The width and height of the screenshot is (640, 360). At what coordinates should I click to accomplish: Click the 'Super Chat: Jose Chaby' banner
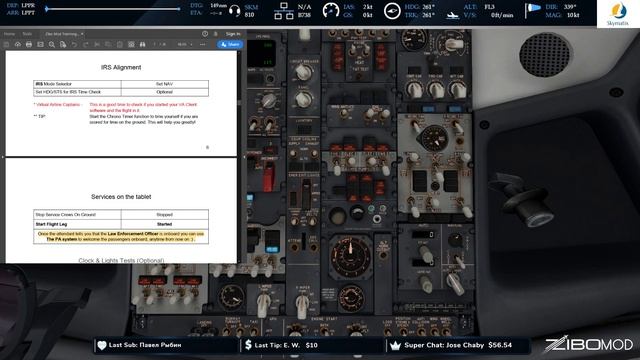(458, 345)
